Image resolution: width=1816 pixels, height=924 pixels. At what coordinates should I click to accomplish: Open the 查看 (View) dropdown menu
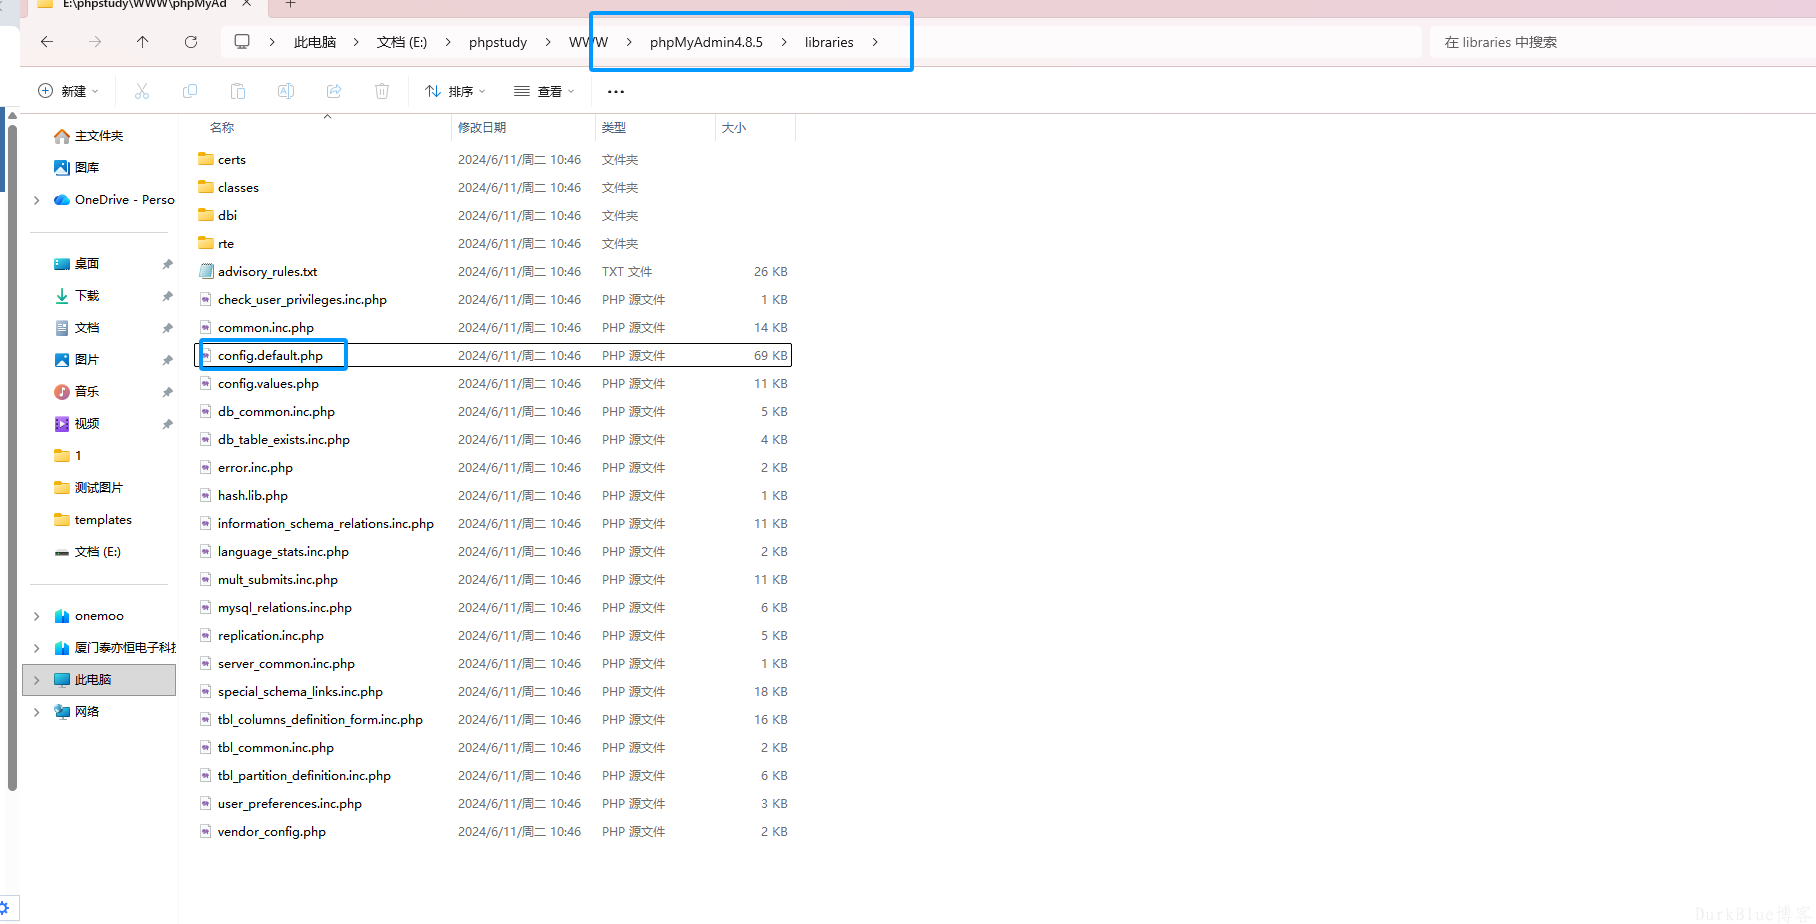pos(544,91)
